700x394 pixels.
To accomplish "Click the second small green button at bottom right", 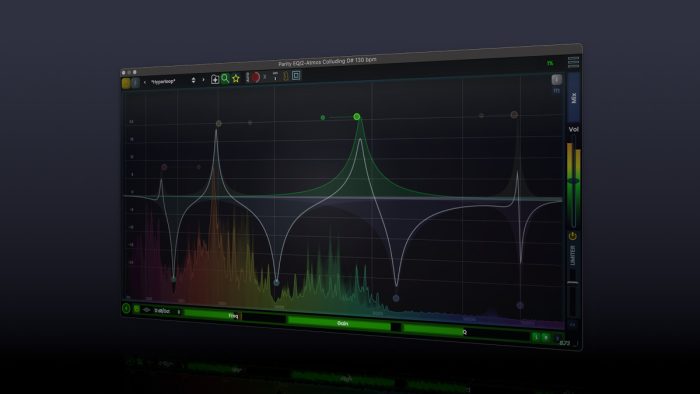I will tap(546, 338).
